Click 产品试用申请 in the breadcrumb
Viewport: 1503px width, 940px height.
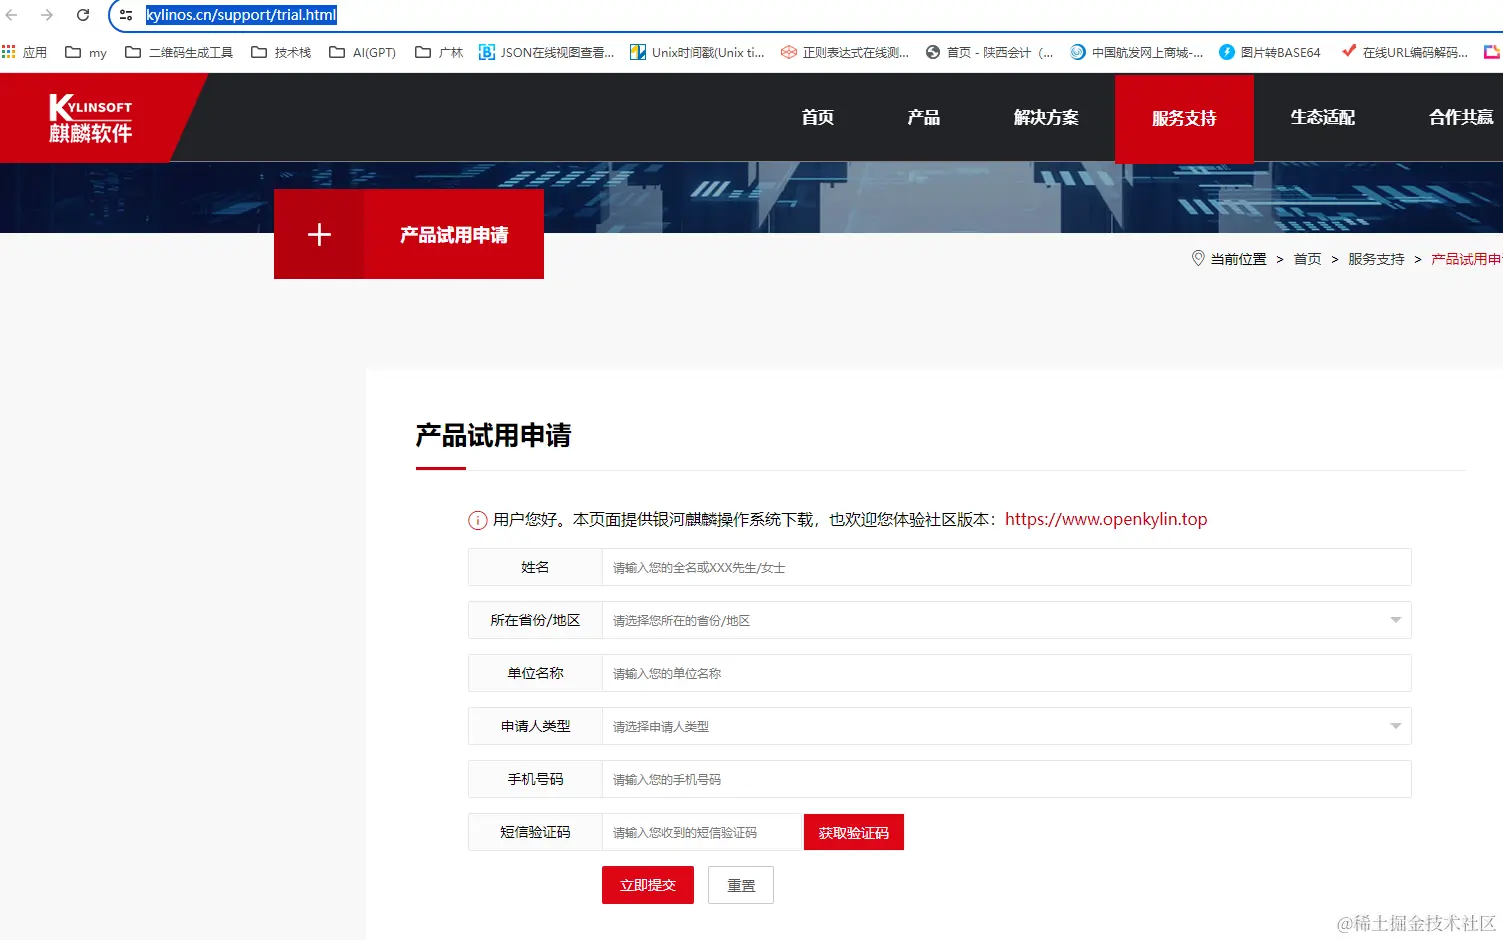(1466, 259)
